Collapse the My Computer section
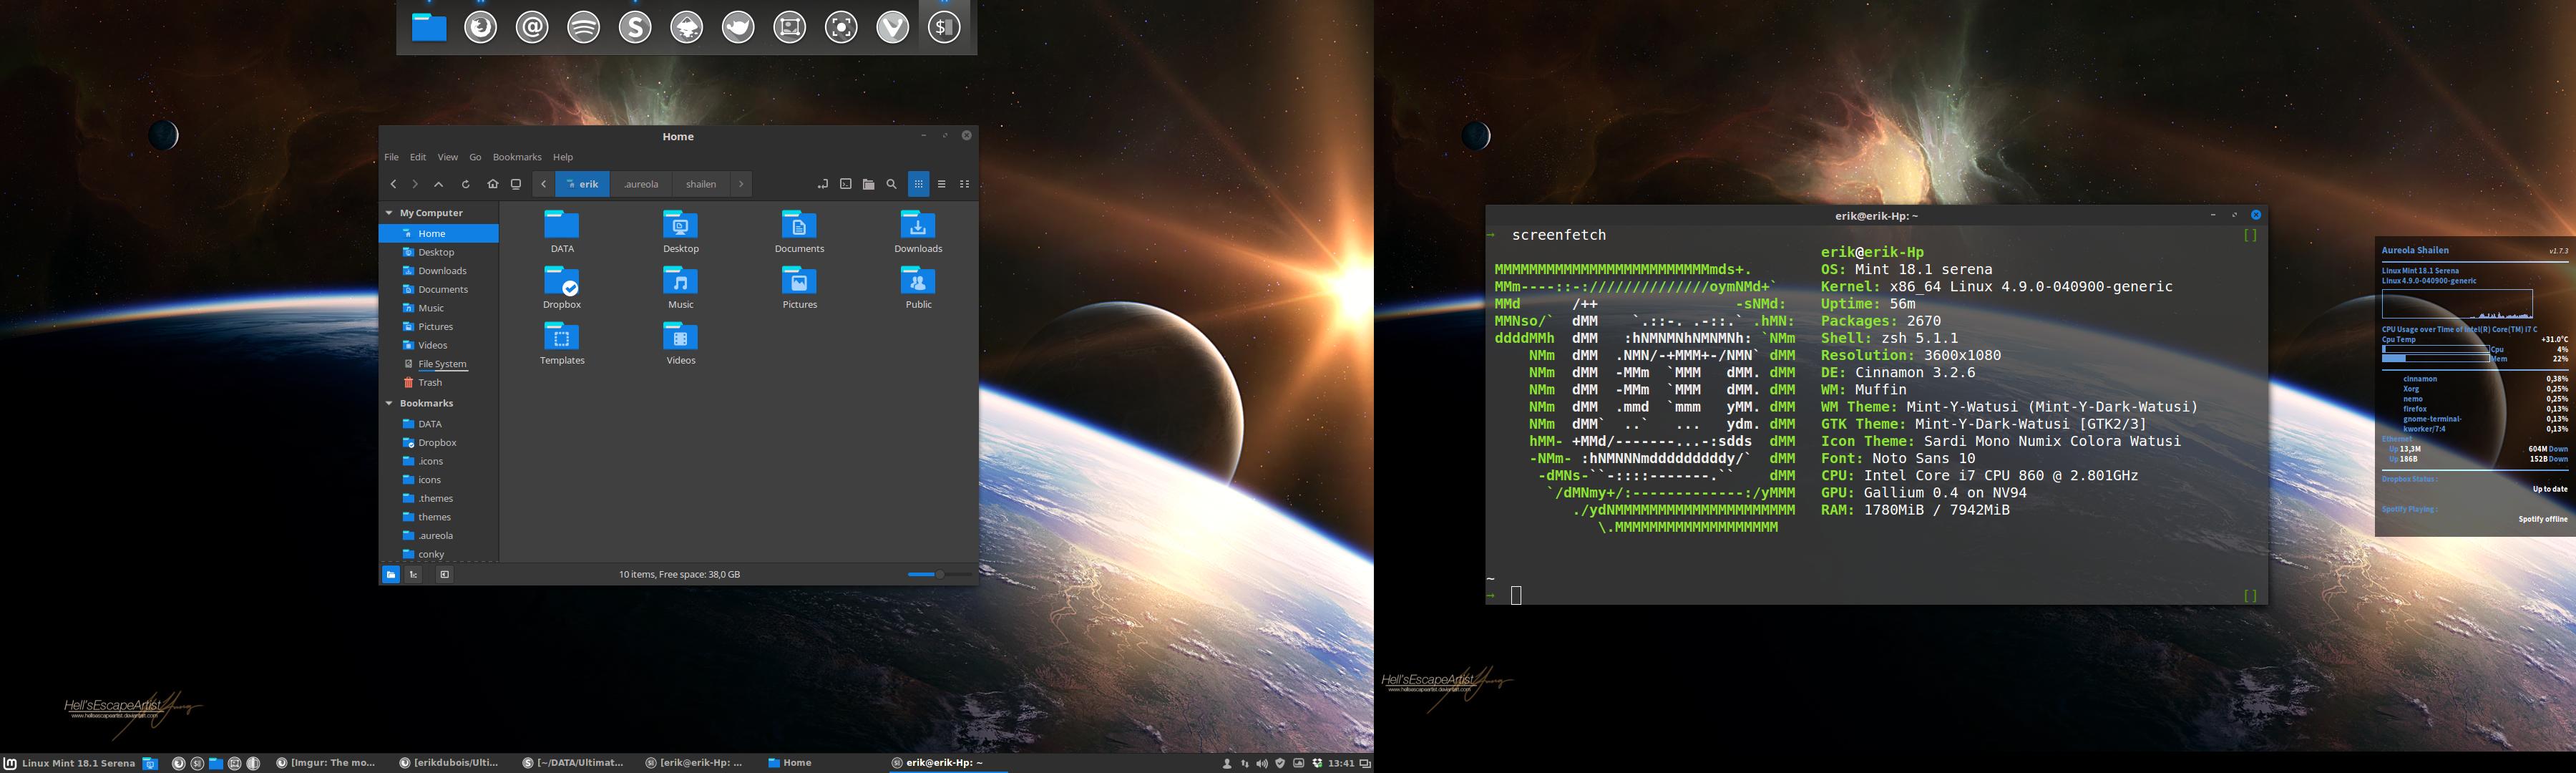2576x773 pixels. (x=389, y=213)
